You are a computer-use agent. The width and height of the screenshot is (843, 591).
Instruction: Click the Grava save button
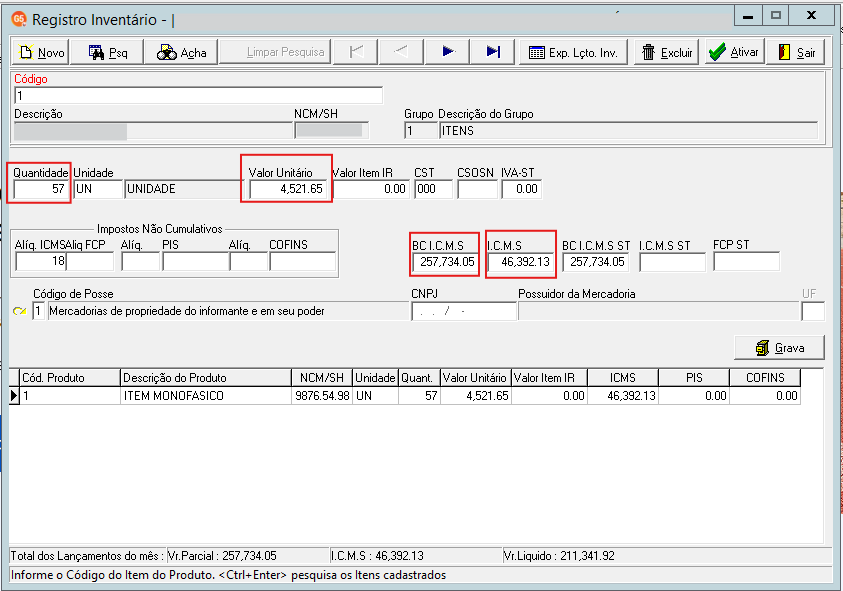779,348
